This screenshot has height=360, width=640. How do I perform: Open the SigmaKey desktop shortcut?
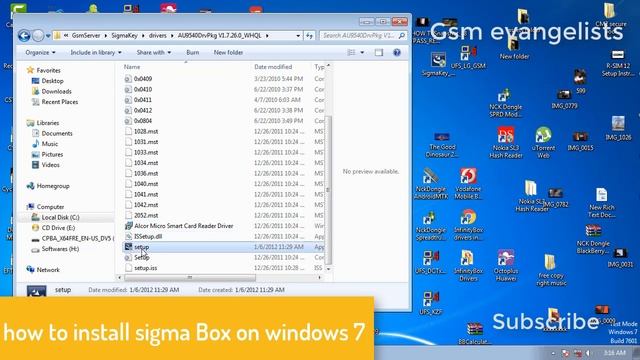point(438,65)
